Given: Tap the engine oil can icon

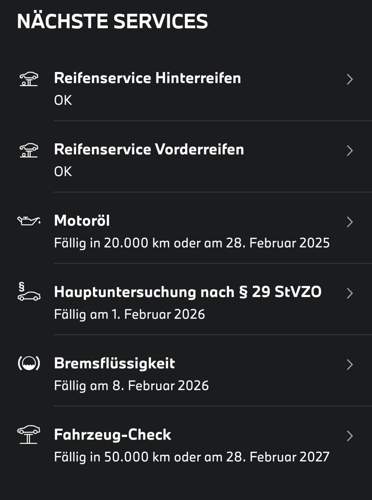Looking at the screenshot, I should pyautogui.click(x=29, y=221).
